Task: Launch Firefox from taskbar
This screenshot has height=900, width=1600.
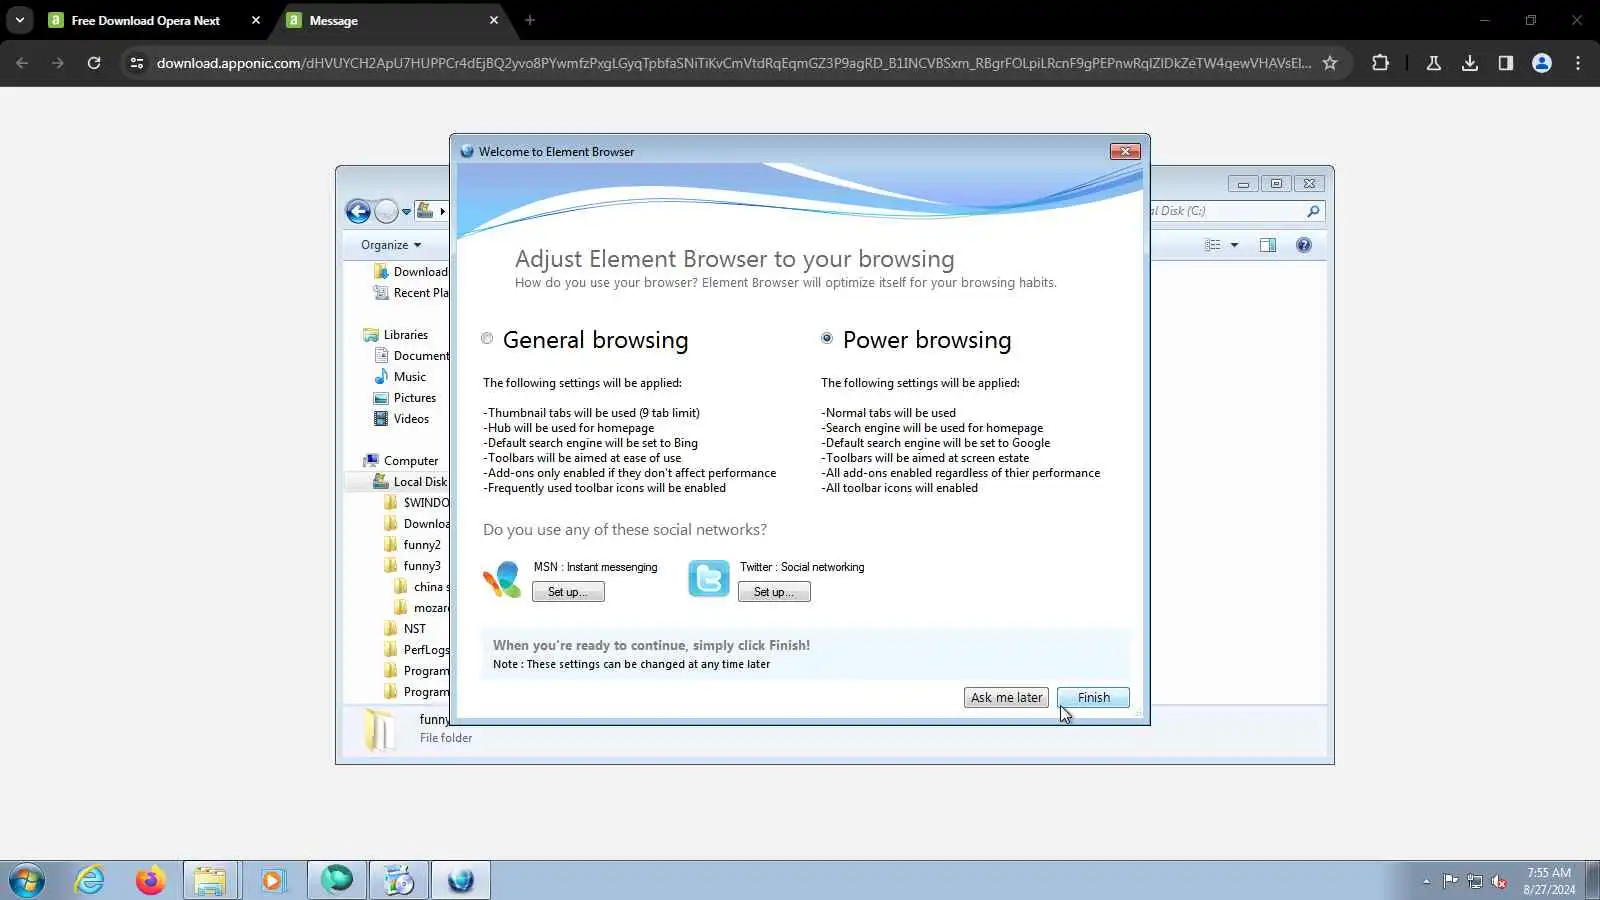Action: pyautogui.click(x=150, y=880)
